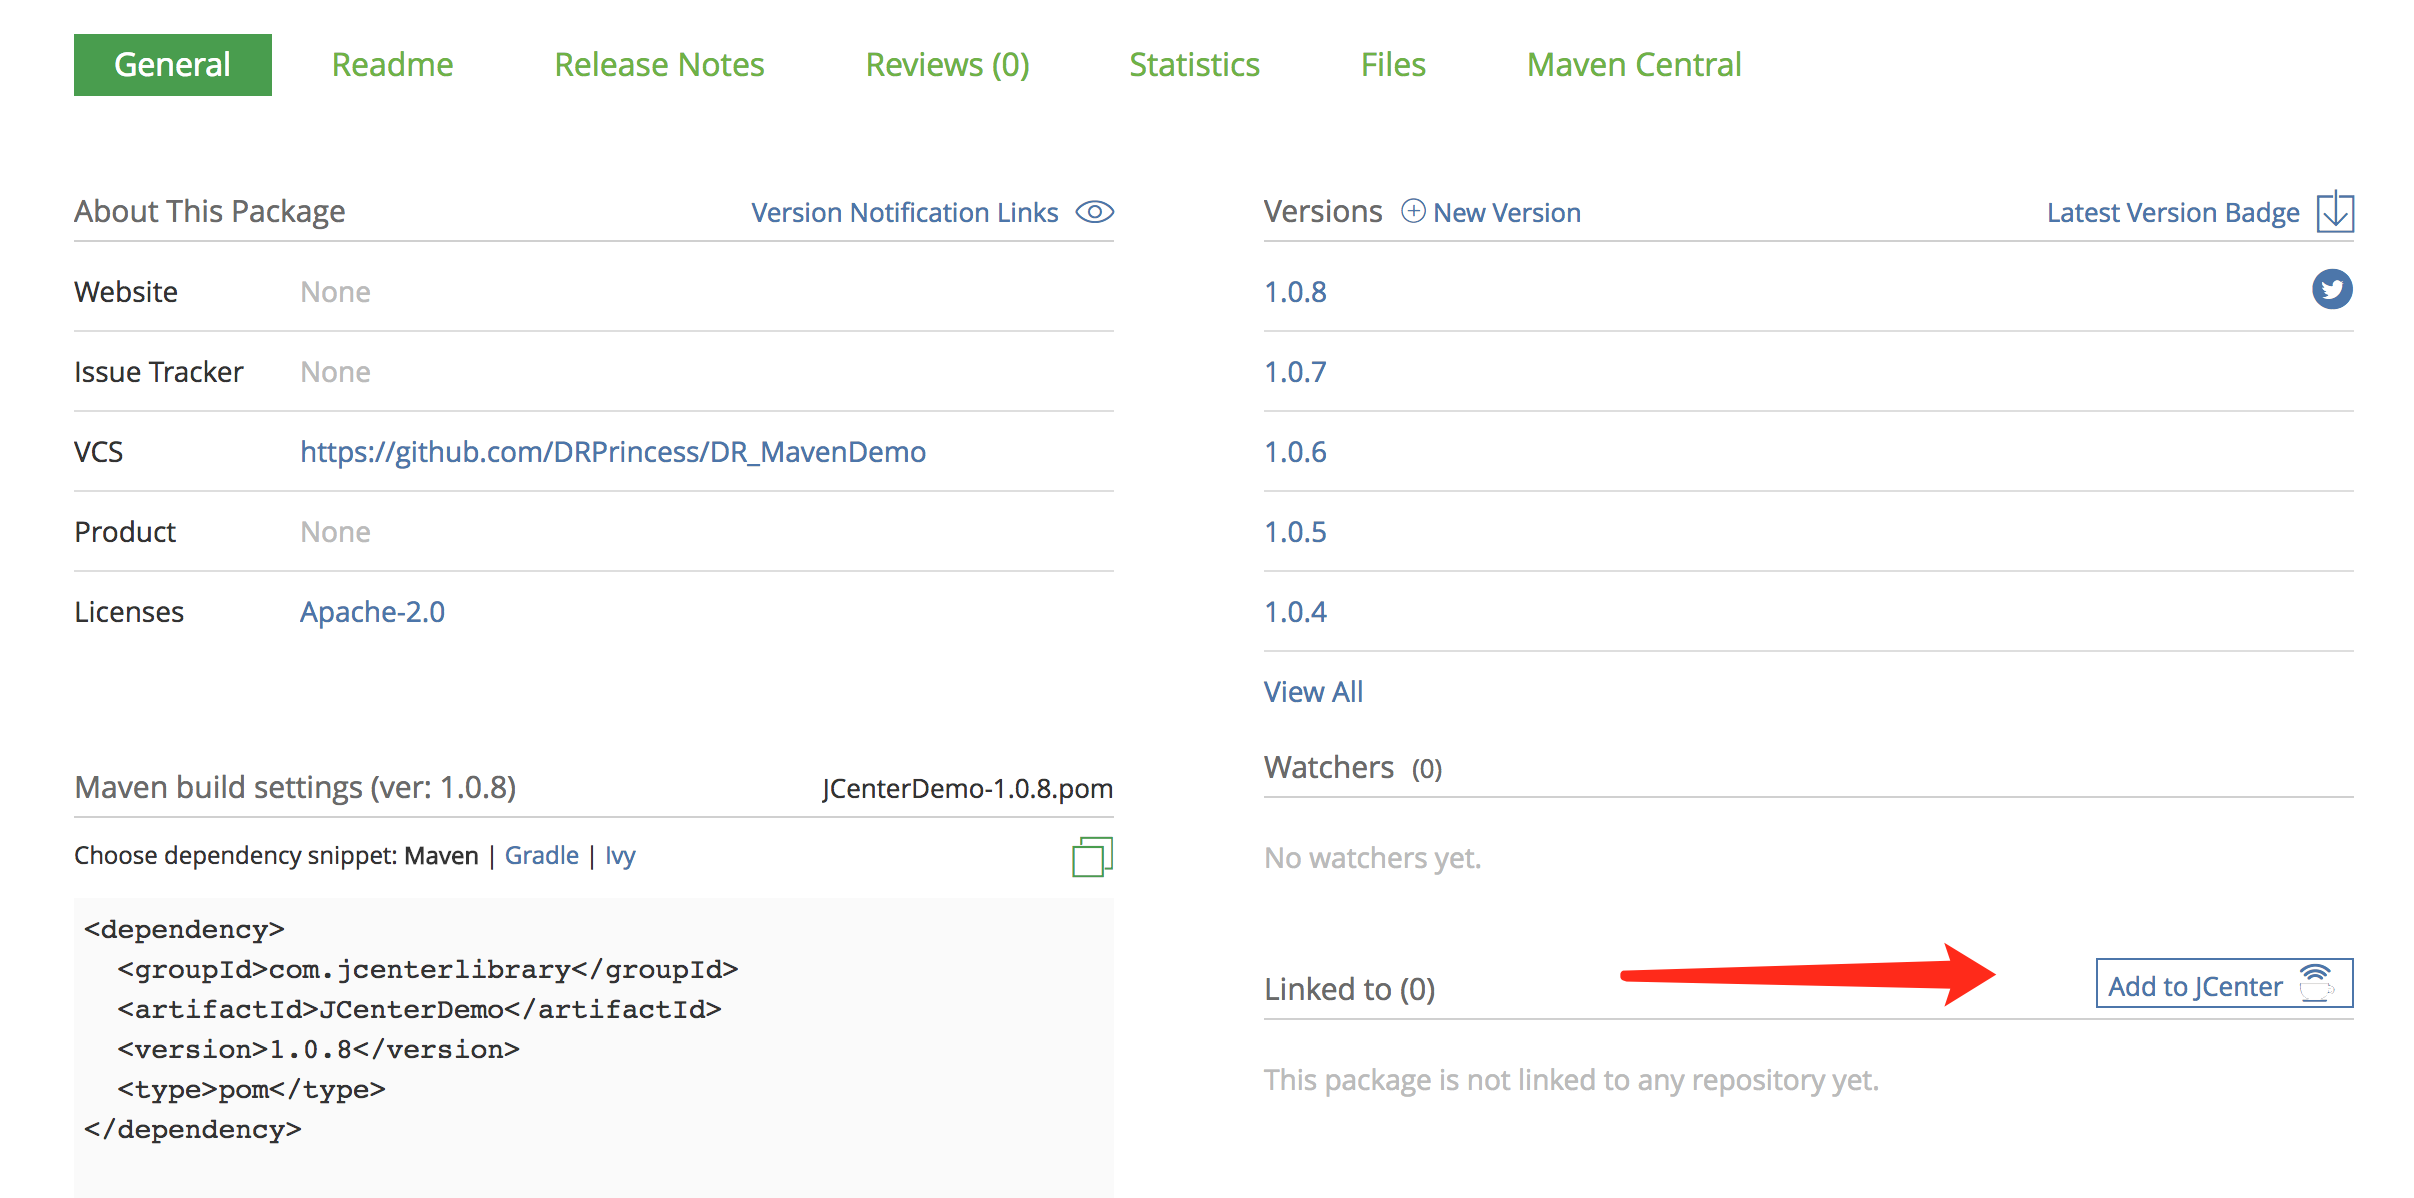
Task: Switch to the Readme tab
Action: coord(392,65)
